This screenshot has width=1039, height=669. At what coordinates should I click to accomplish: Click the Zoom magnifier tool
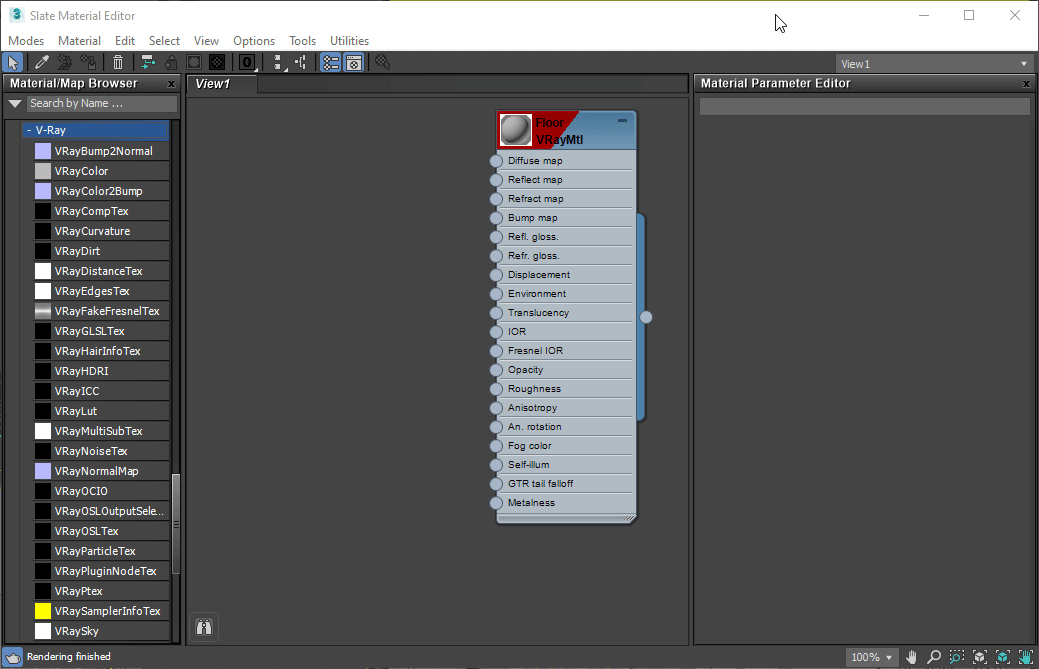pyautogui.click(x=934, y=657)
